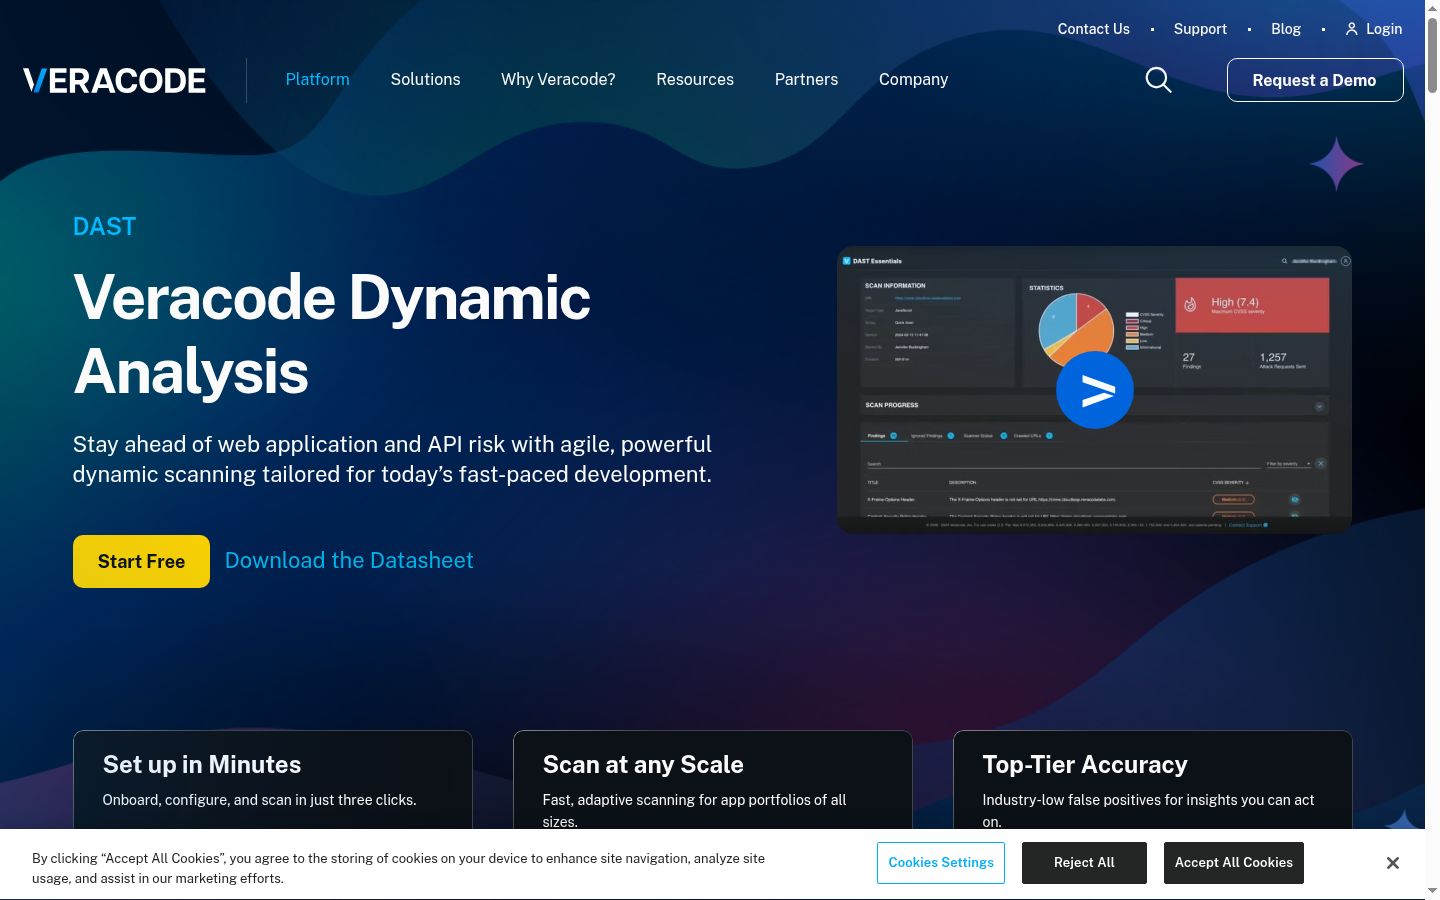Click the DAST label above the headline
Image resolution: width=1440 pixels, height=900 pixels.
pyautogui.click(x=104, y=227)
